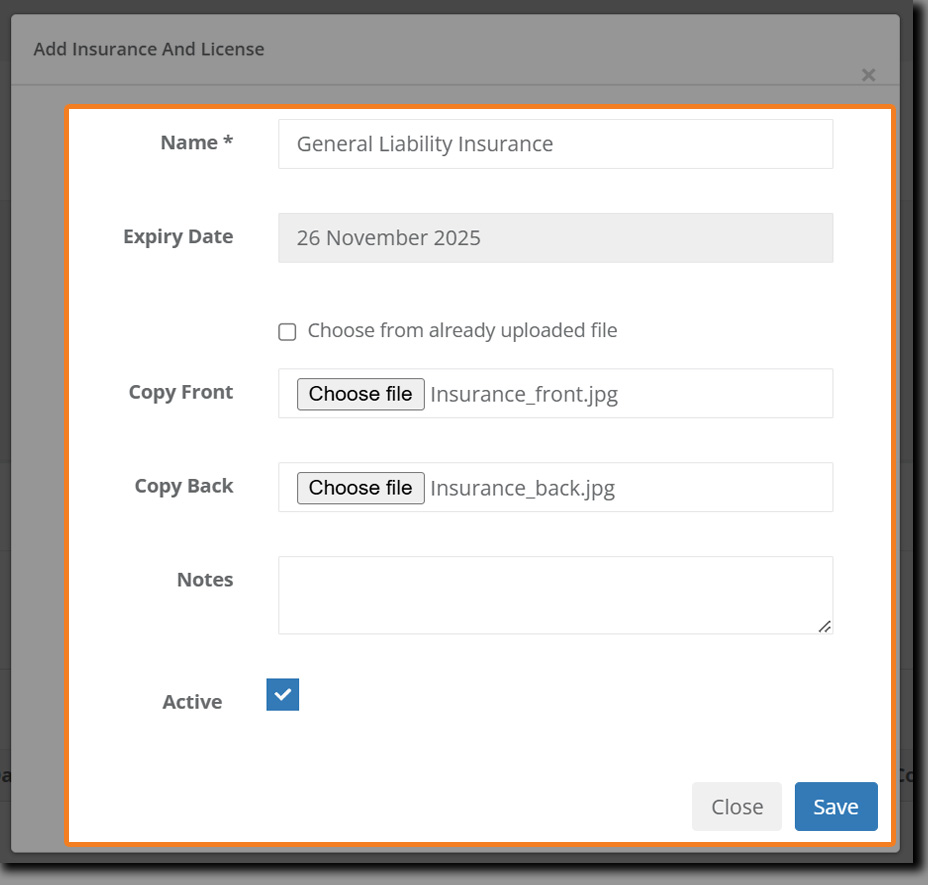Click the Copy Front label
This screenshot has height=885, width=928.
(181, 392)
